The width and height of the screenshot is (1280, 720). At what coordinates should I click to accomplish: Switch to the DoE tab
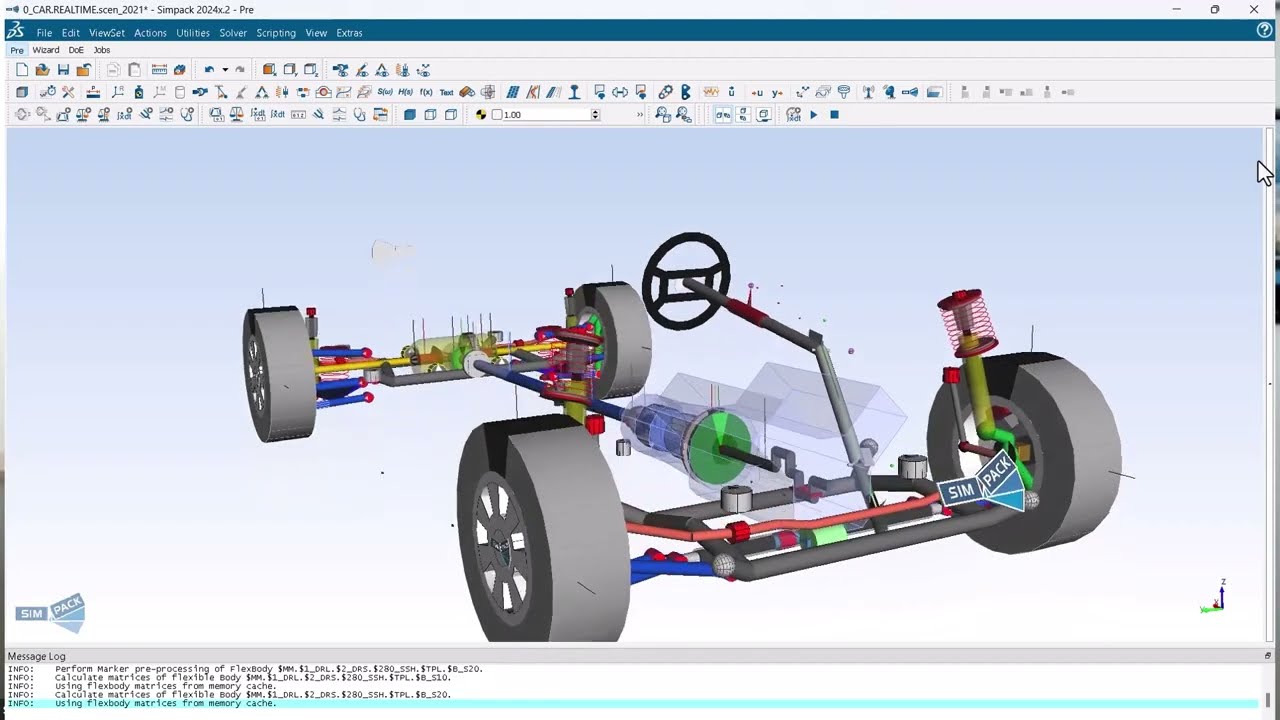tap(76, 50)
